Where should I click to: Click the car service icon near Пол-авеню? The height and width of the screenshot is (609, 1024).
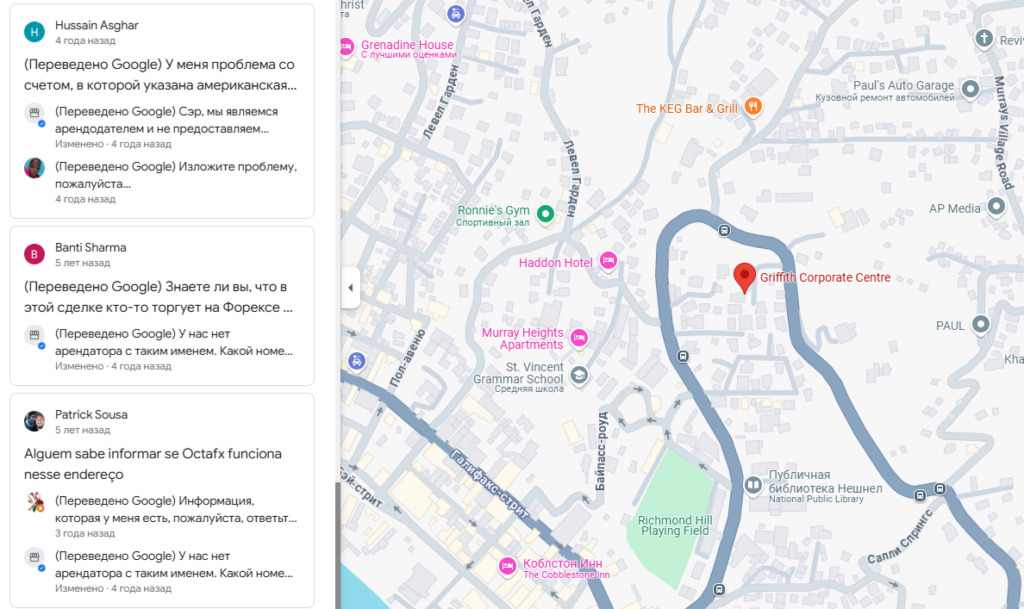click(x=357, y=361)
